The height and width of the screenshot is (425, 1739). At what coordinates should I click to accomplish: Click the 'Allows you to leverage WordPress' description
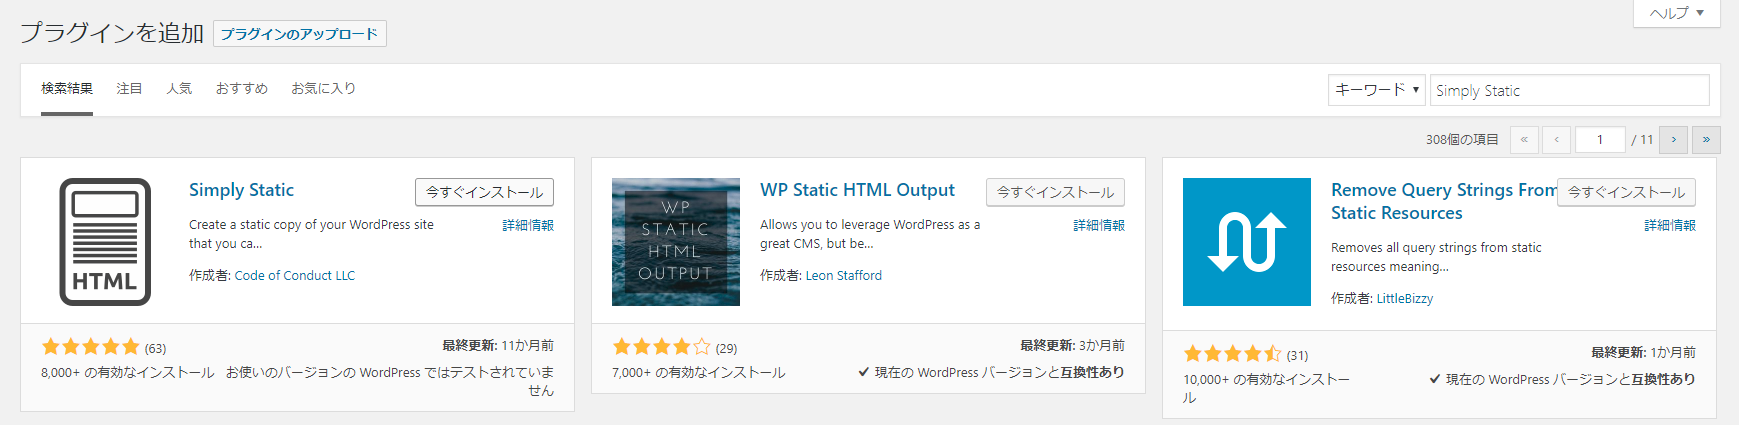click(x=870, y=234)
